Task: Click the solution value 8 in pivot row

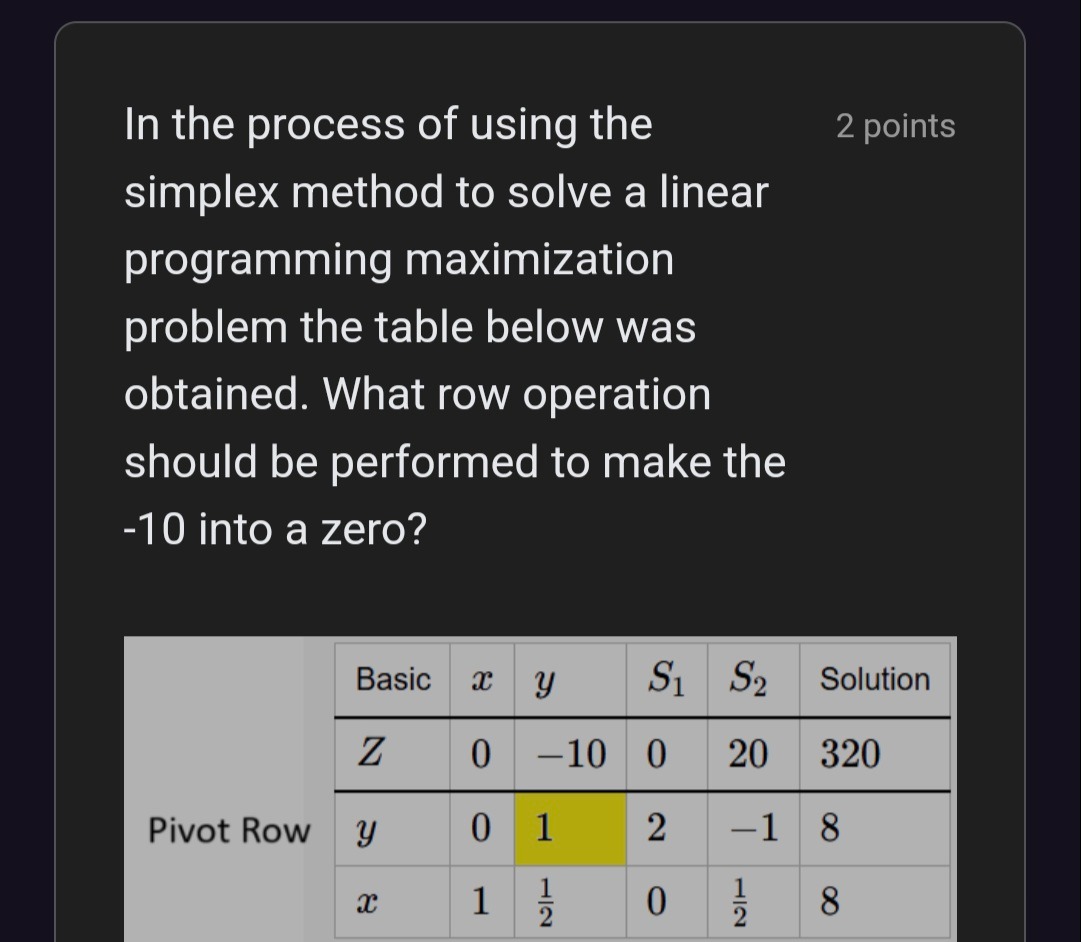Action: click(830, 828)
